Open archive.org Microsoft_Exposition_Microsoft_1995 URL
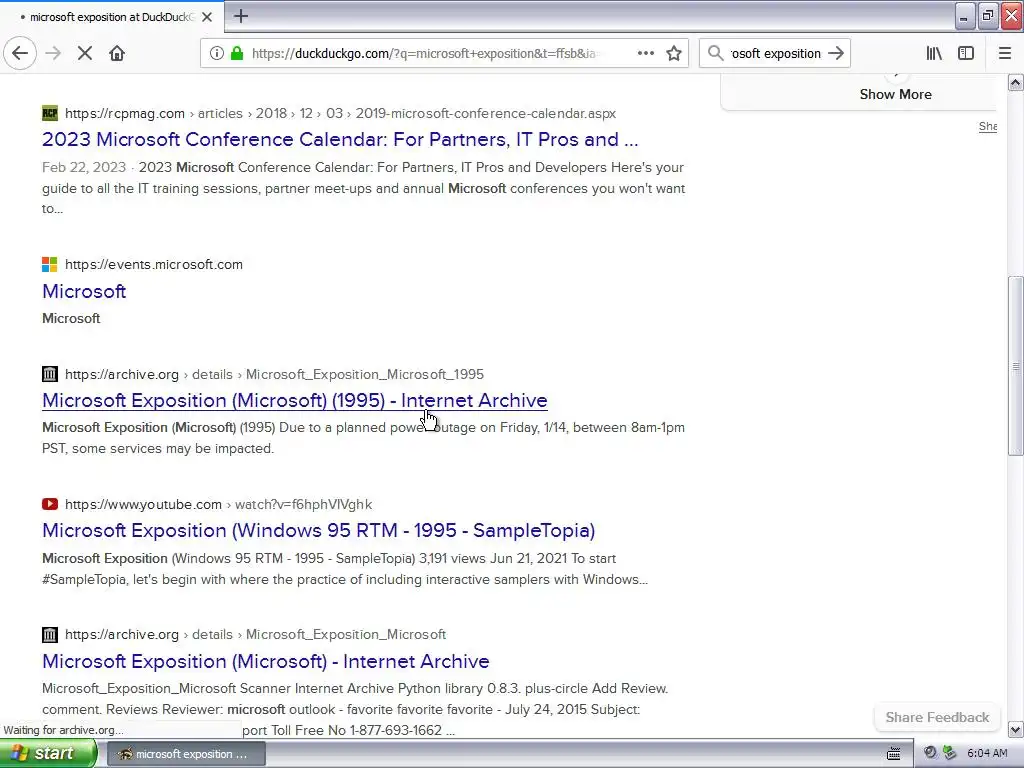Viewport: 1024px width, 768px height. (x=274, y=374)
